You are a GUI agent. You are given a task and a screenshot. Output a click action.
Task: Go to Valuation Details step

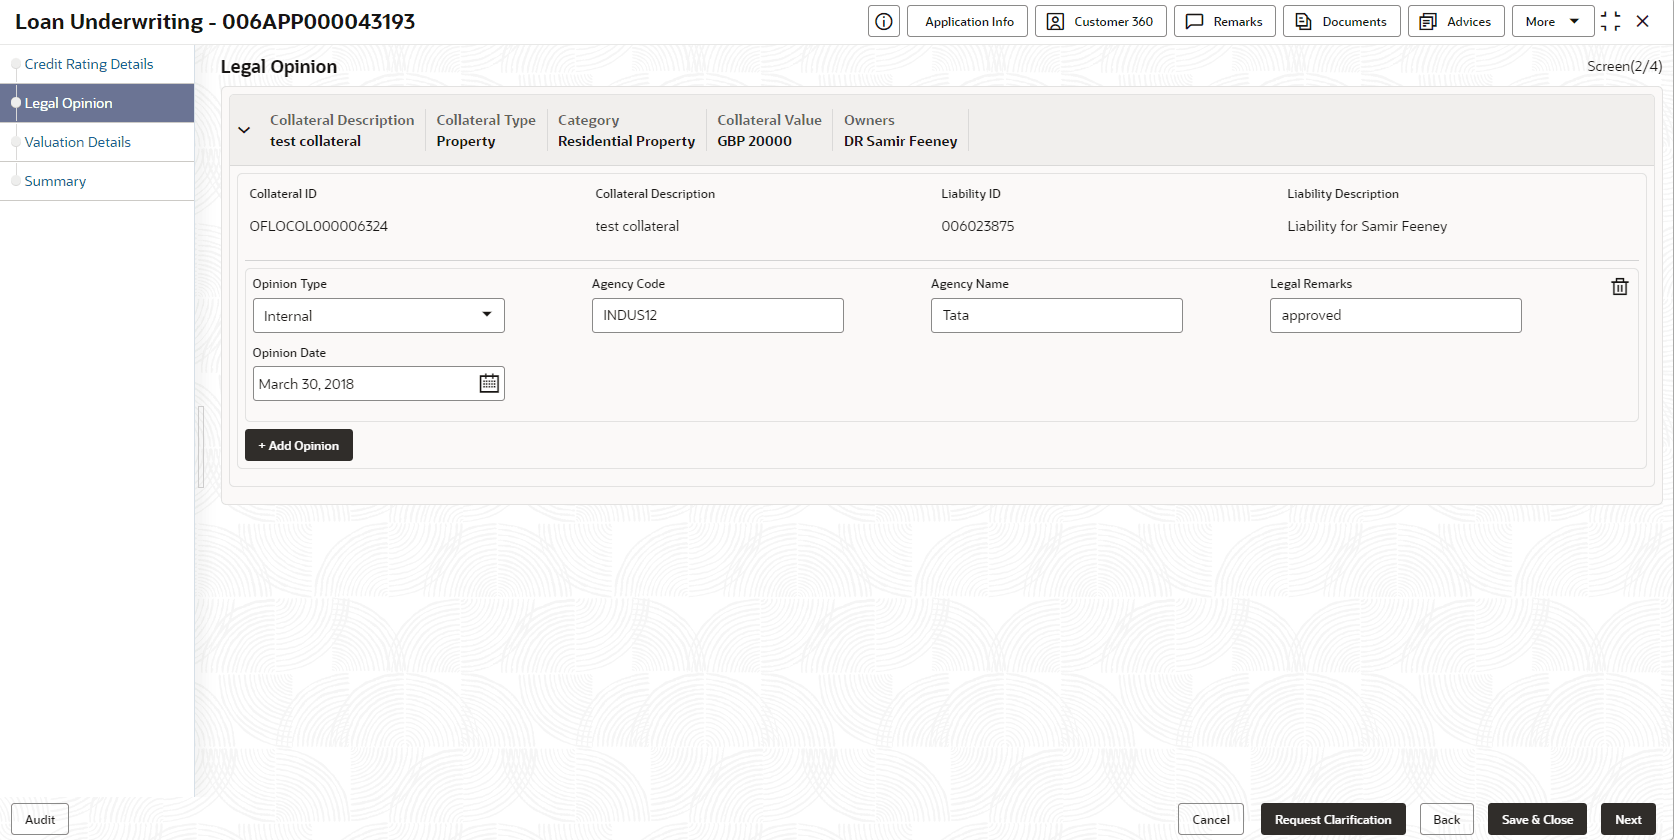[77, 142]
